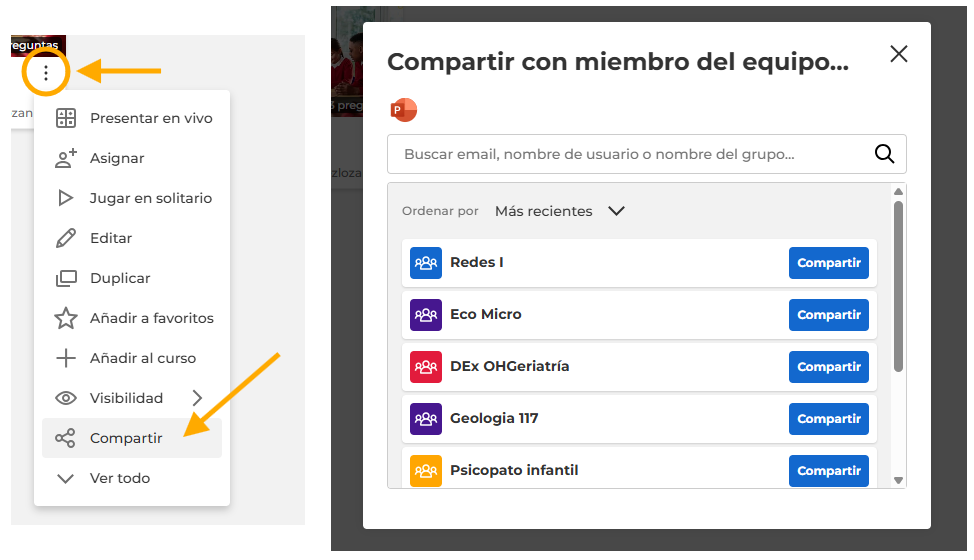The height and width of the screenshot is (560, 974).
Task: Share with the Geologia 117 group
Action: click(x=828, y=419)
